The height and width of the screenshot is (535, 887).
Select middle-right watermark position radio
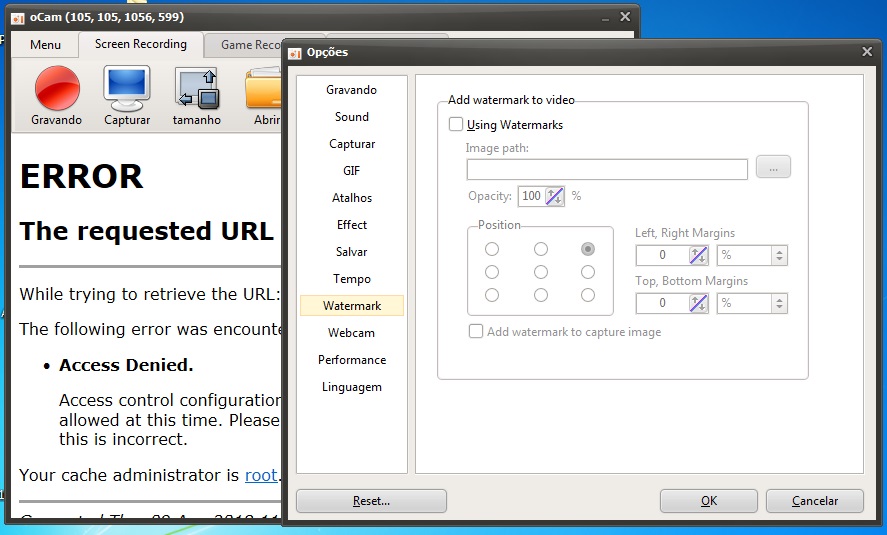pyautogui.click(x=588, y=272)
